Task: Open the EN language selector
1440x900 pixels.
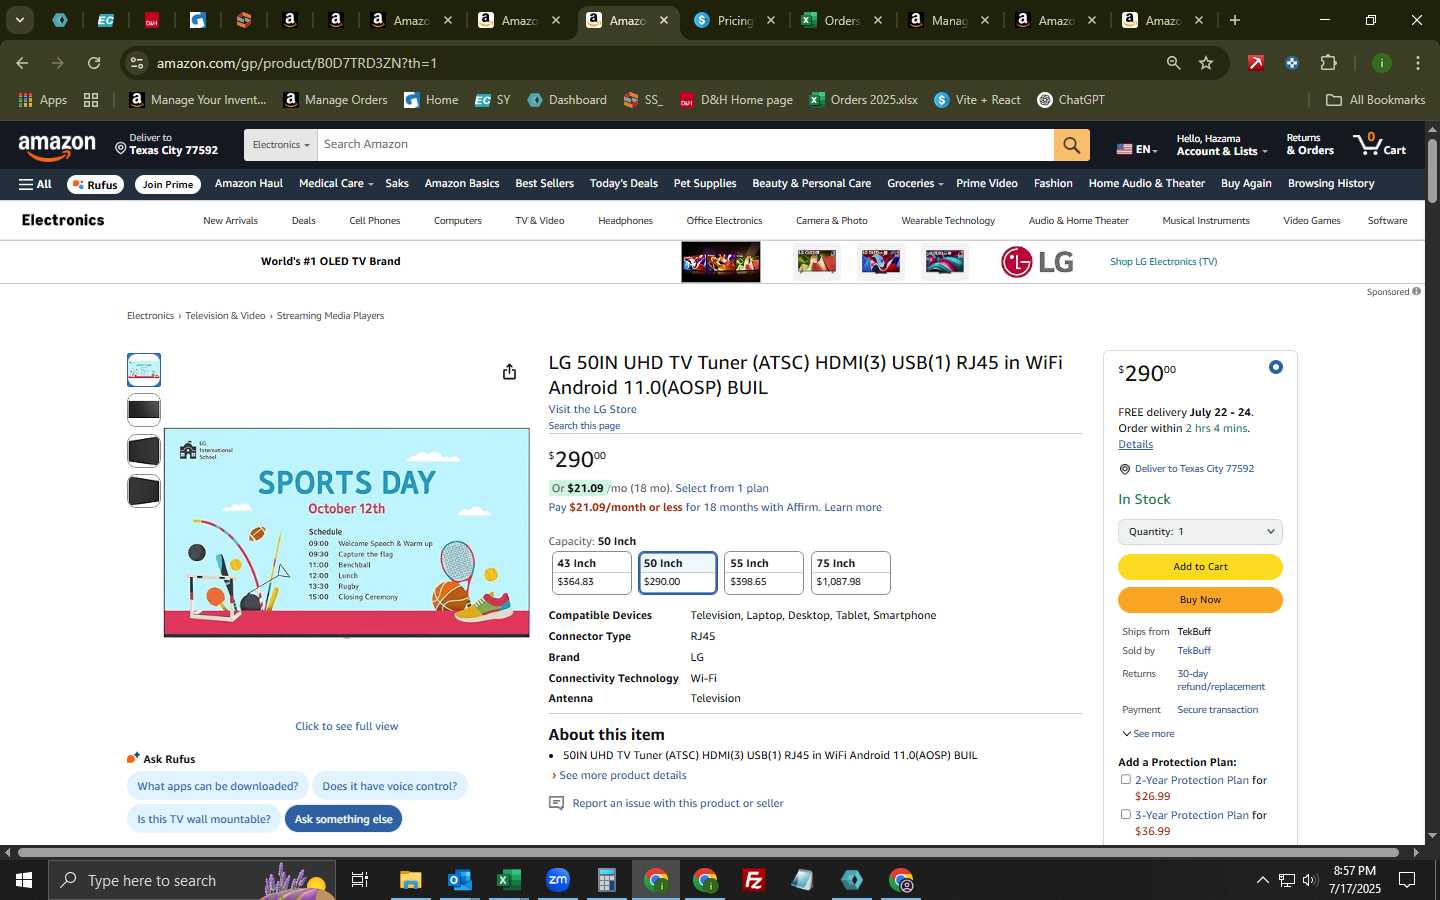Action: click(1137, 149)
